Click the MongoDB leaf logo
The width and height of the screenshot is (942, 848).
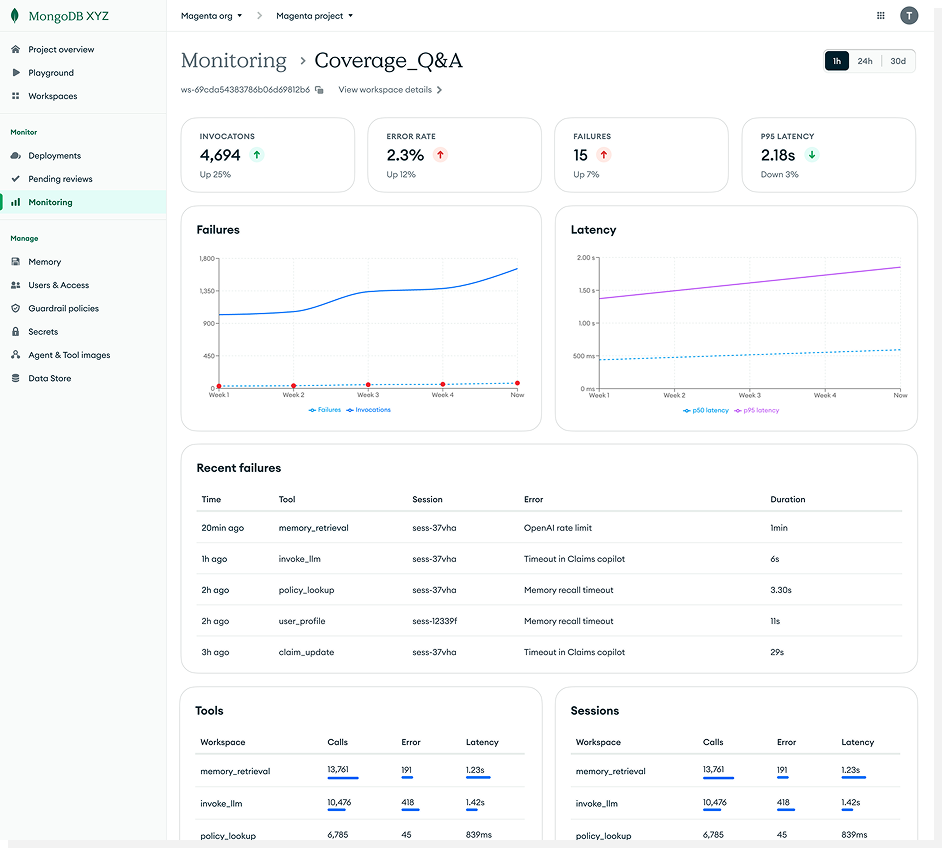15,16
